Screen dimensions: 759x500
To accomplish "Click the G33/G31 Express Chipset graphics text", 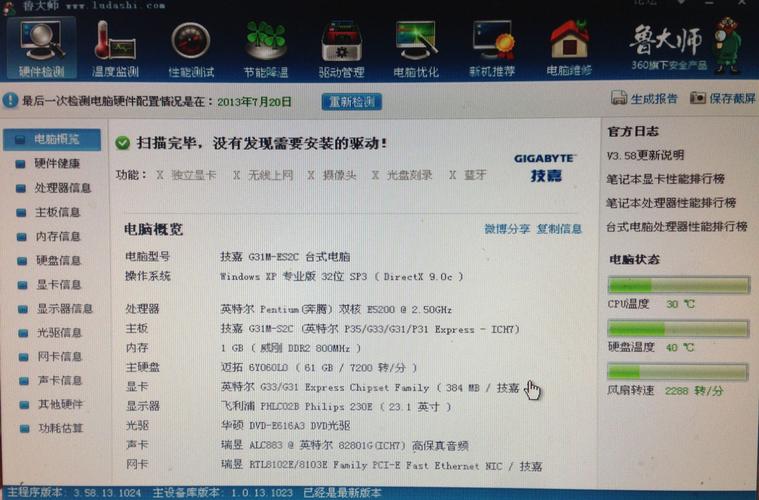I will [x=370, y=387].
